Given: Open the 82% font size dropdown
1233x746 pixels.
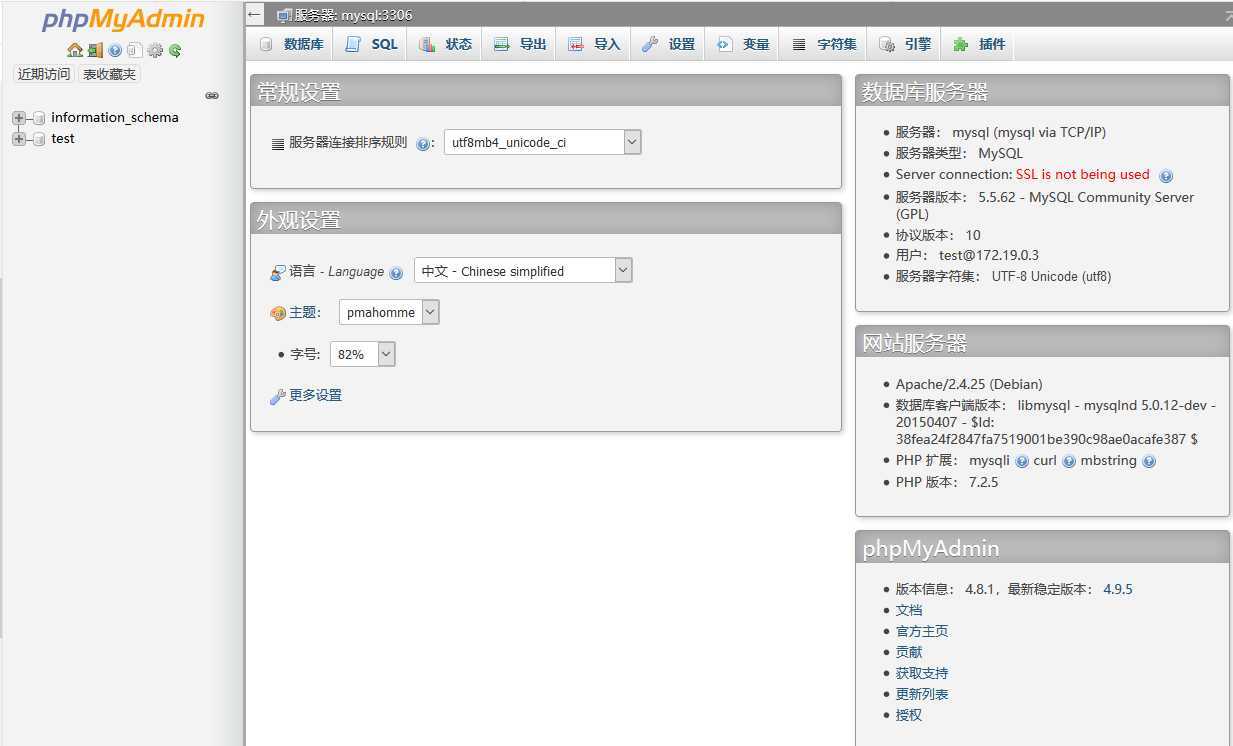Looking at the screenshot, I should 362,354.
